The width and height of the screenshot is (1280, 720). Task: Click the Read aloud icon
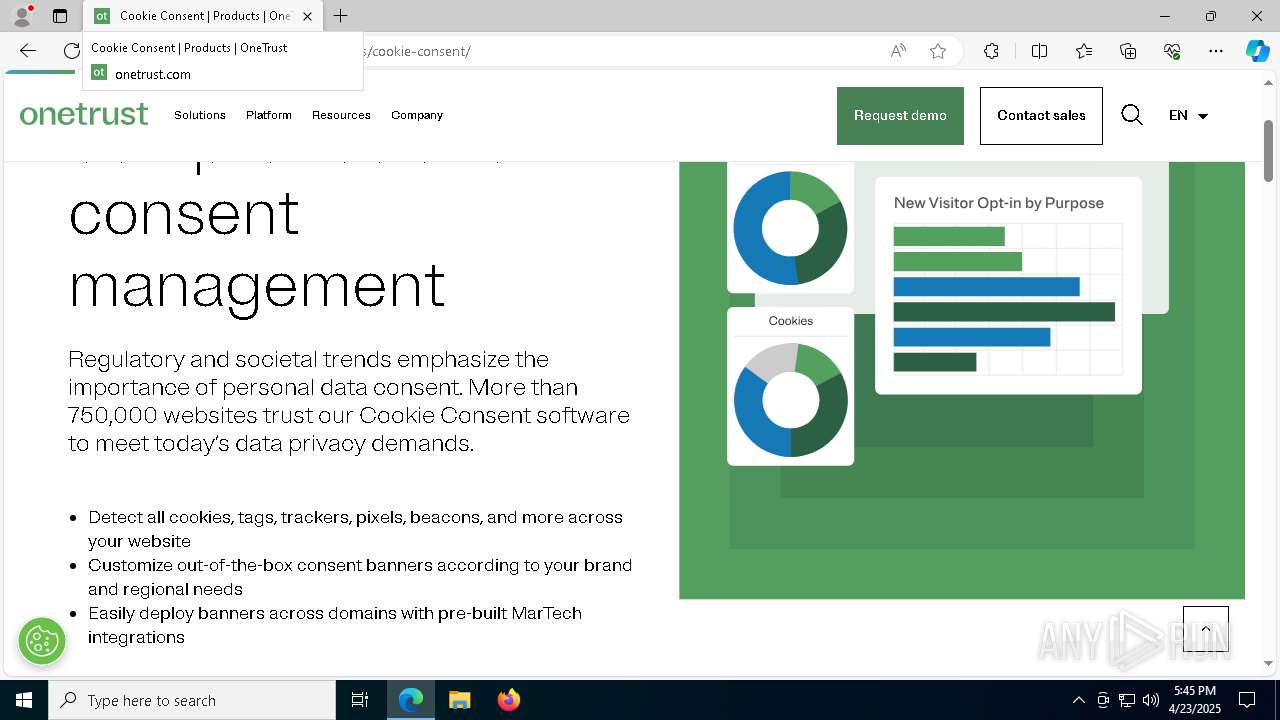point(898,51)
